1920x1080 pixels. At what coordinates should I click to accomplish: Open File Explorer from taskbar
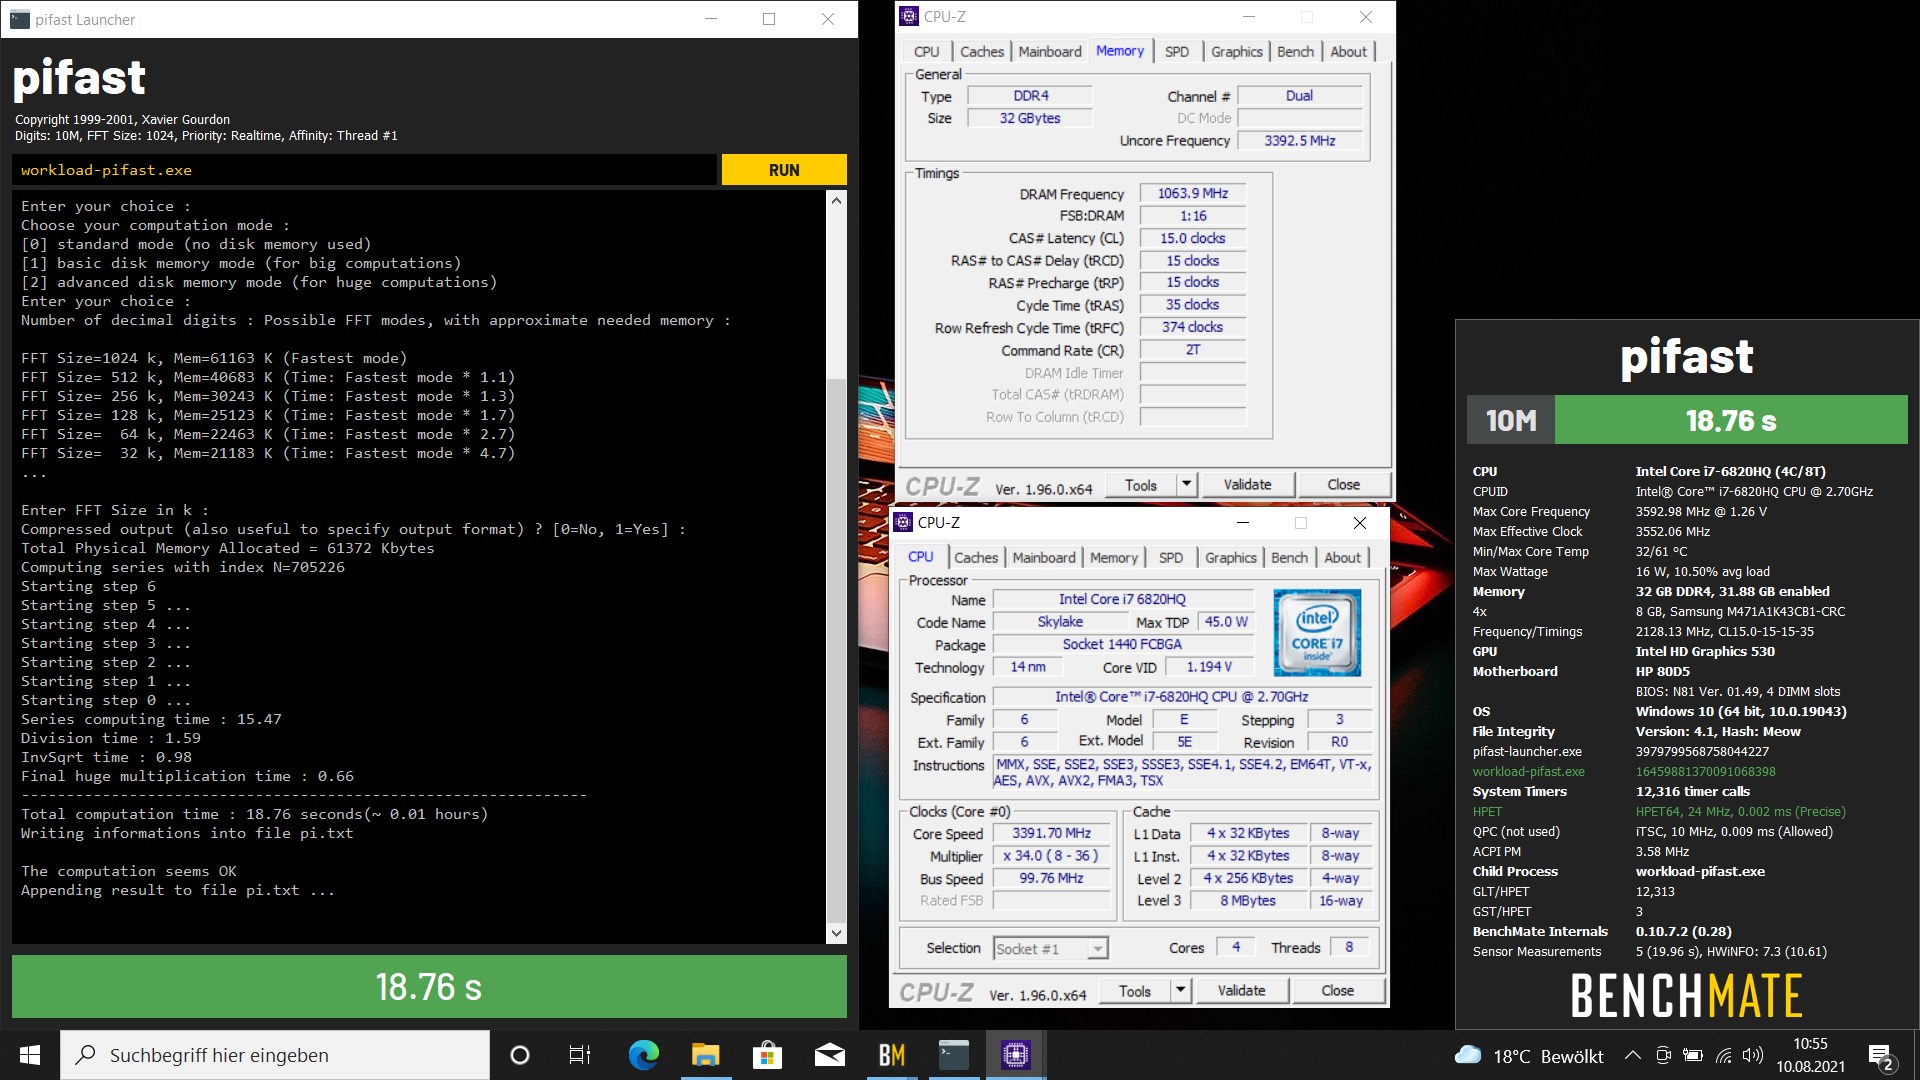(705, 1055)
